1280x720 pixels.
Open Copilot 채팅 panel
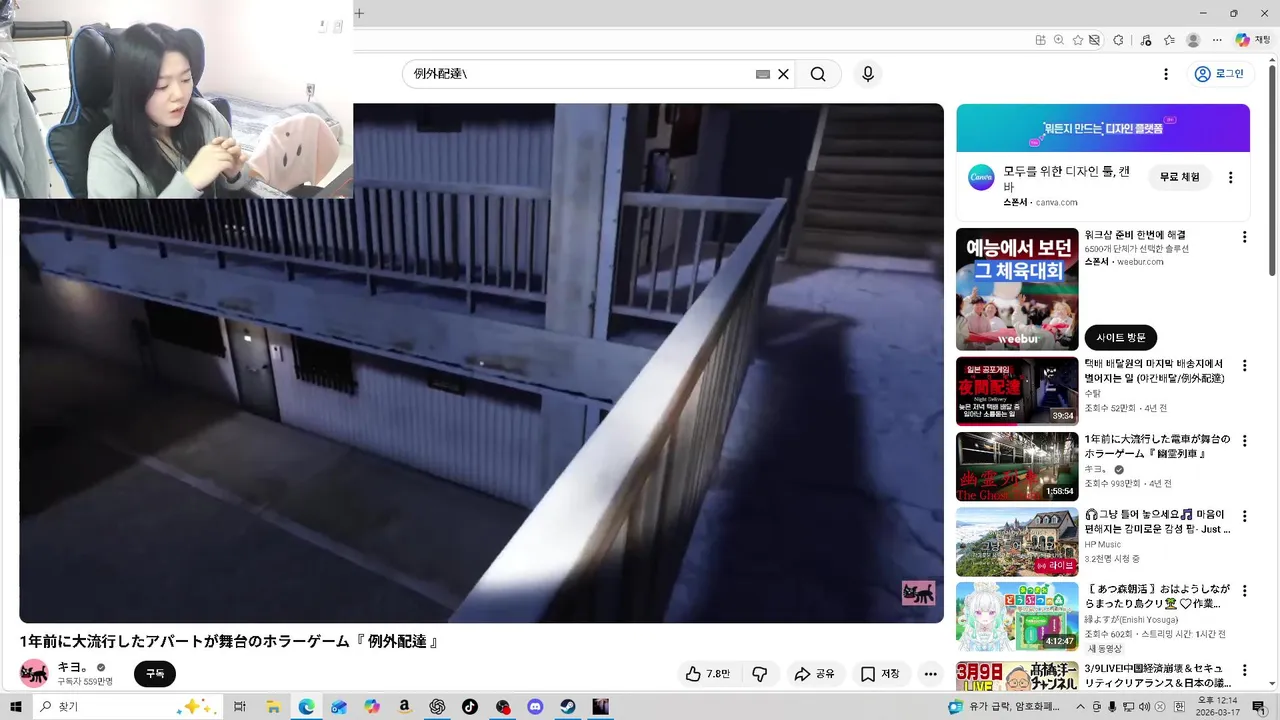point(1251,40)
